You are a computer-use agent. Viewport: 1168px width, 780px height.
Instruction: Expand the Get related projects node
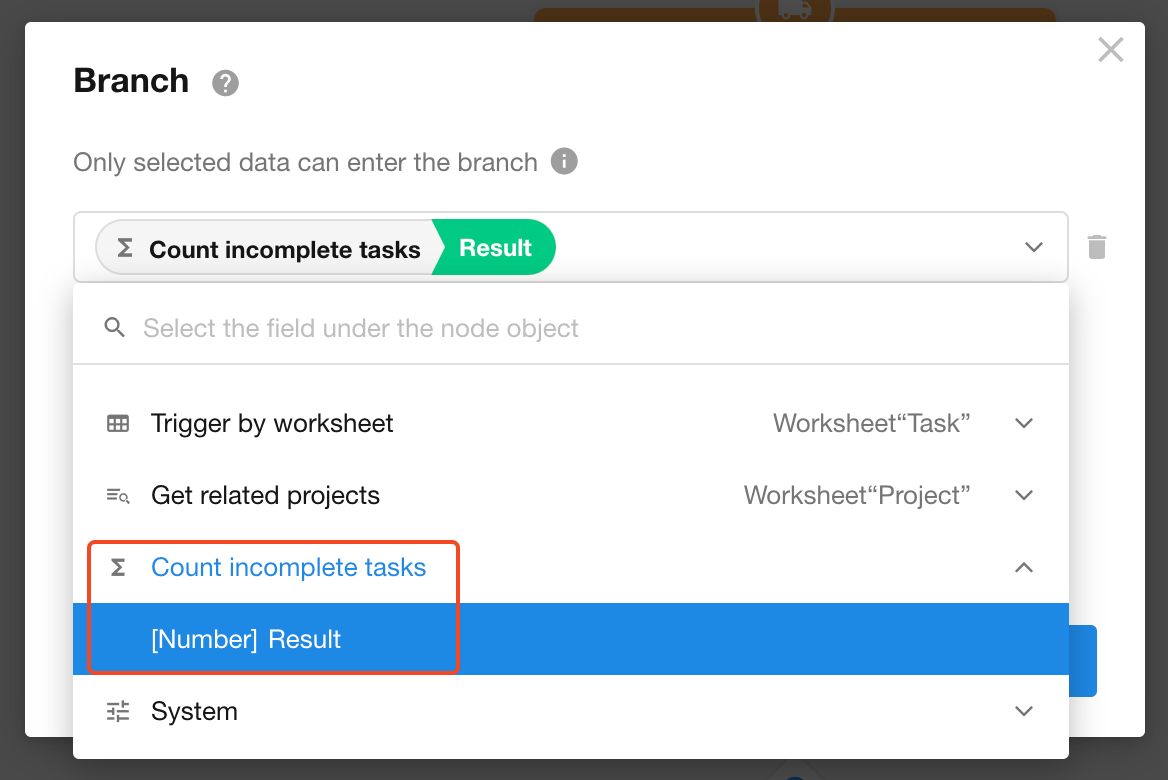point(1023,496)
